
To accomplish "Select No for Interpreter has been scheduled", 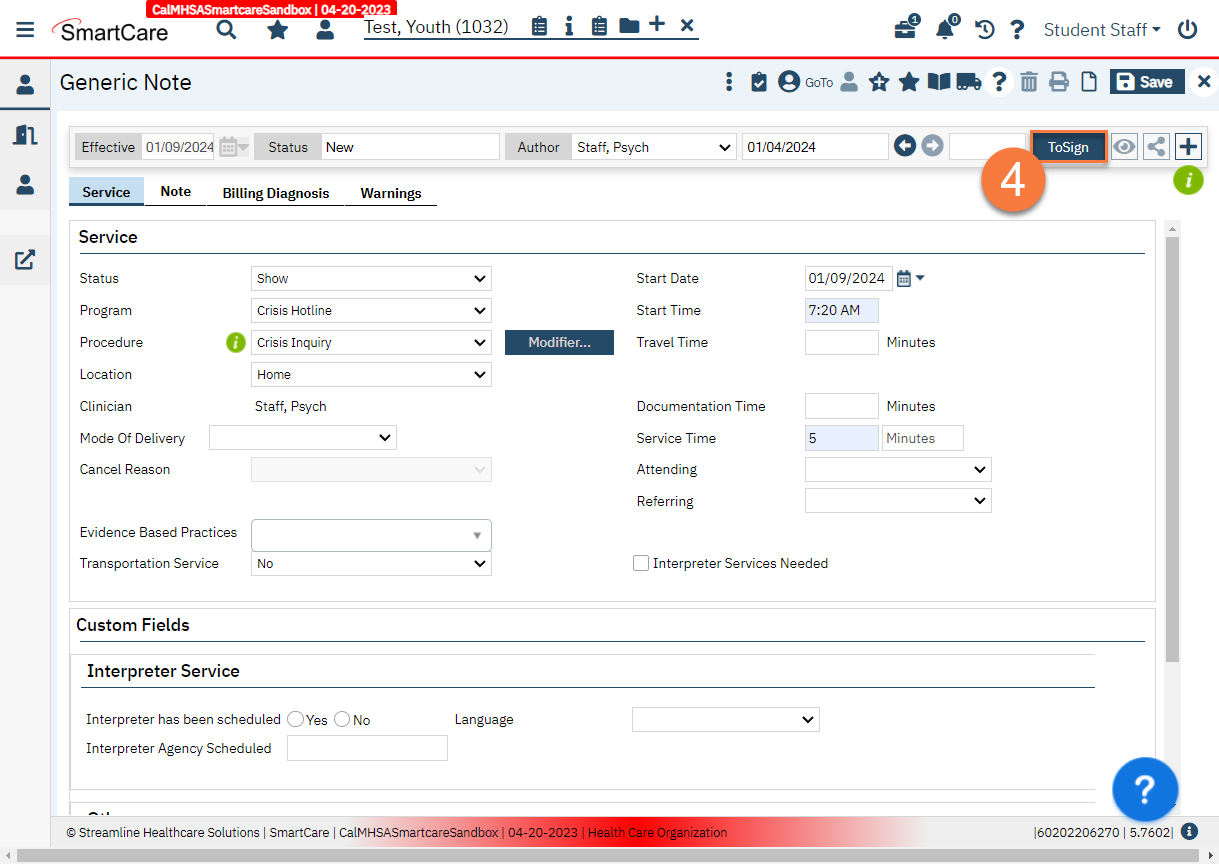I will (342, 719).
